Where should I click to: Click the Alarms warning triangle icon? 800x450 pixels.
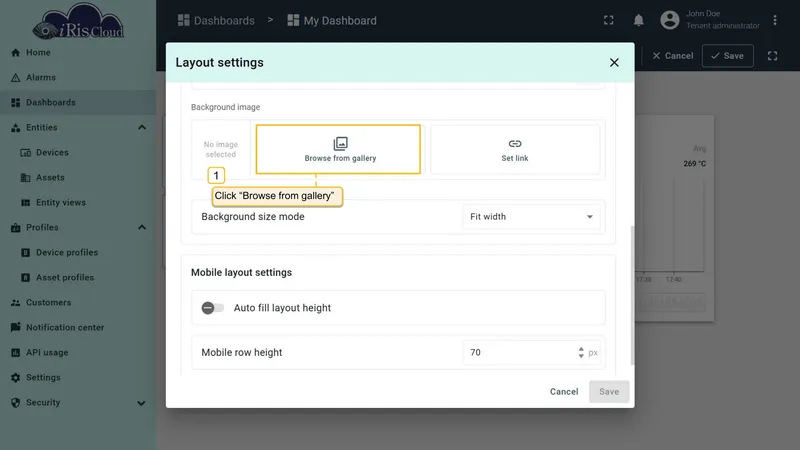pyautogui.click(x=16, y=78)
